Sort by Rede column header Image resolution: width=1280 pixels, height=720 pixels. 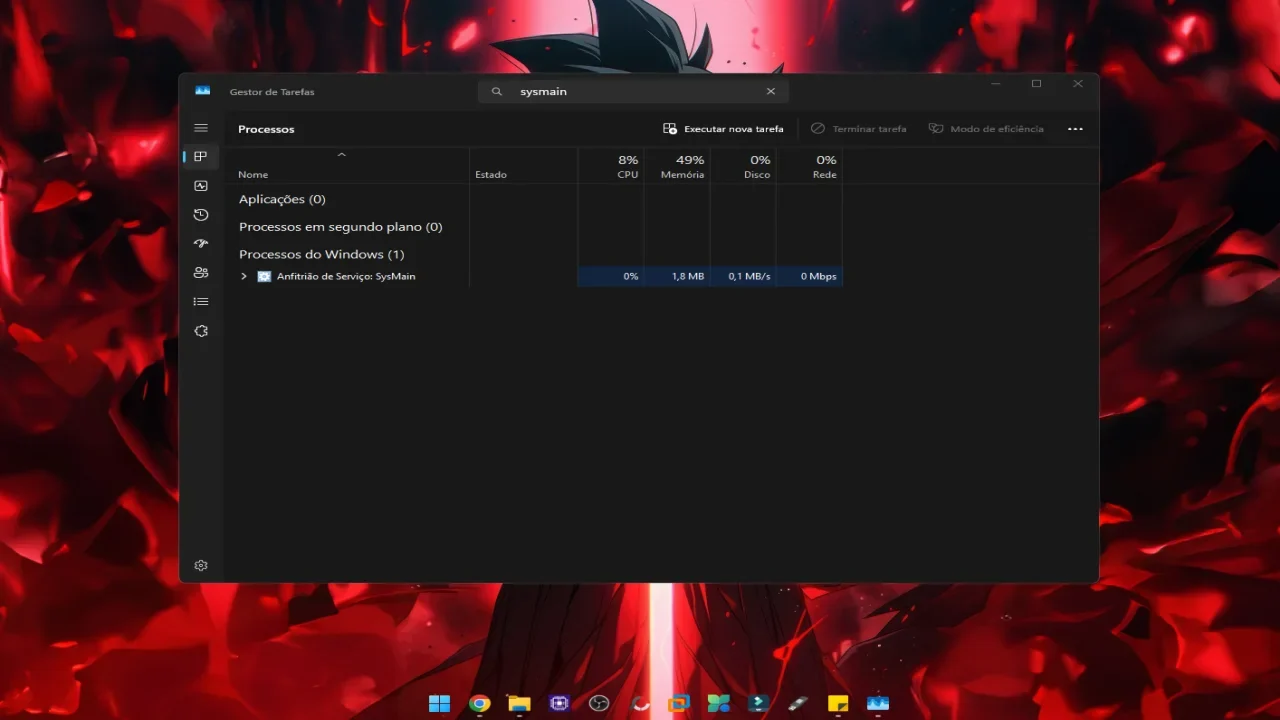(809, 166)
